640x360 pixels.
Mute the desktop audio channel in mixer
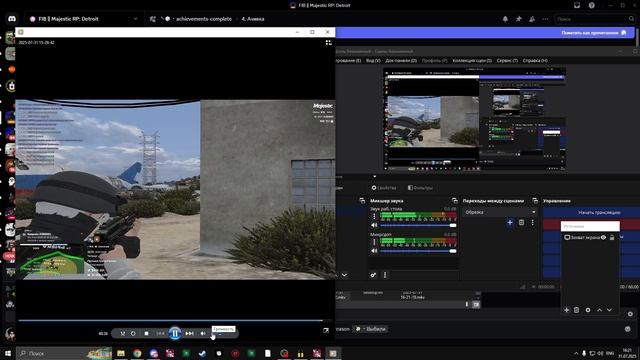pos(374,225)
